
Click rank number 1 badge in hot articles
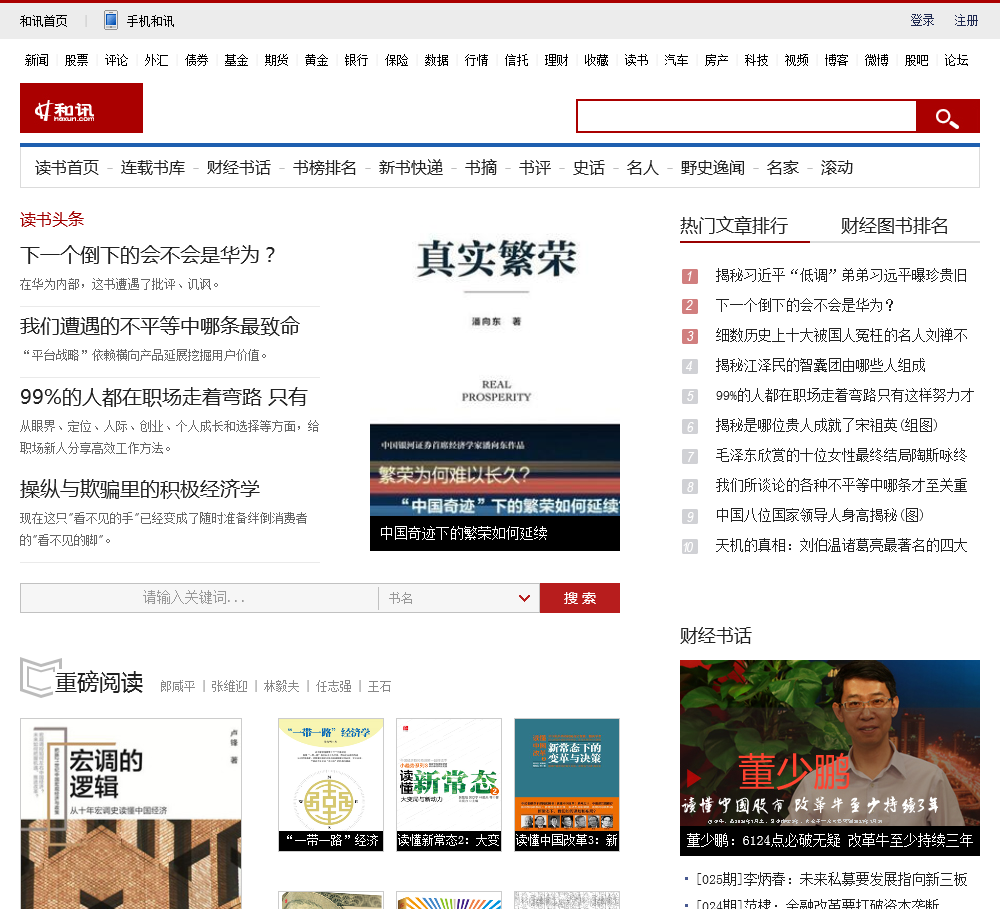tap(689, 276)
